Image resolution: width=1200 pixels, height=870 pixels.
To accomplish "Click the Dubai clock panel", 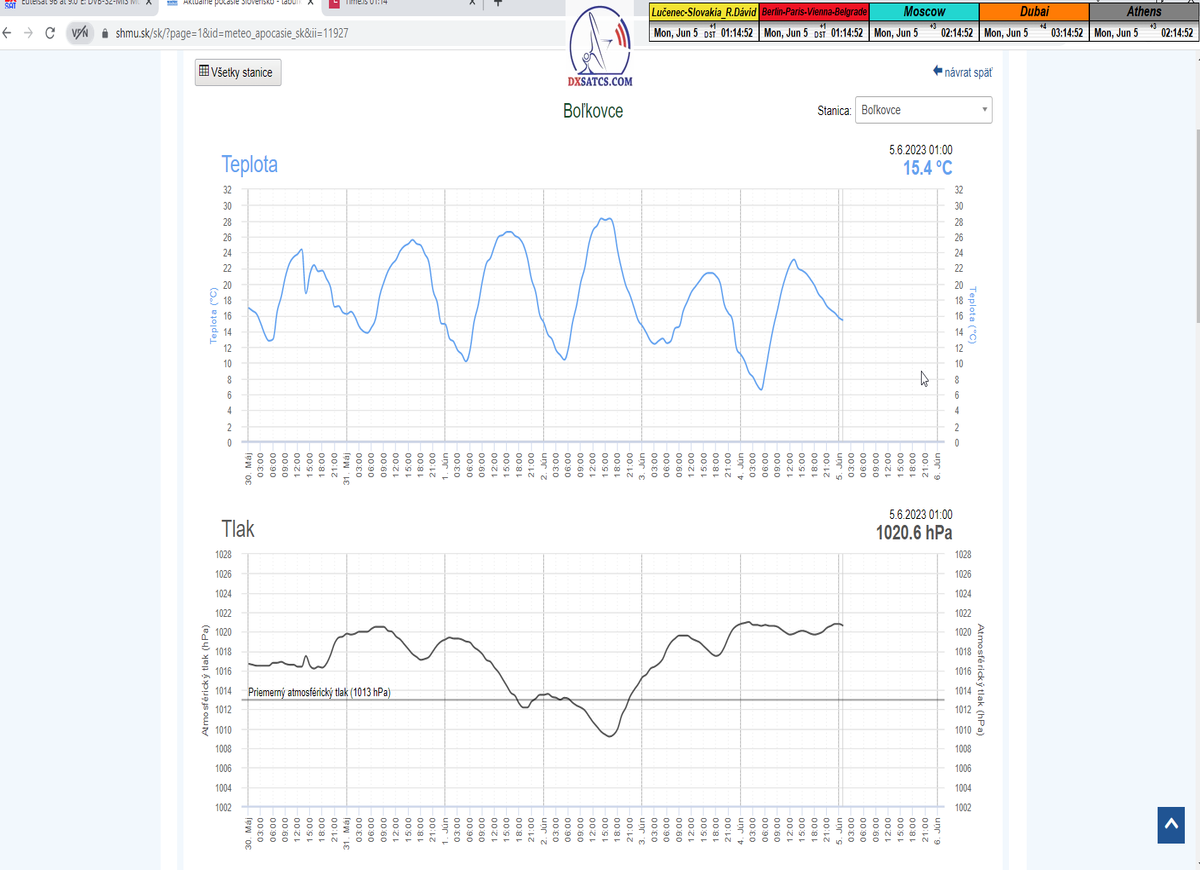I will click(1034, 23).
